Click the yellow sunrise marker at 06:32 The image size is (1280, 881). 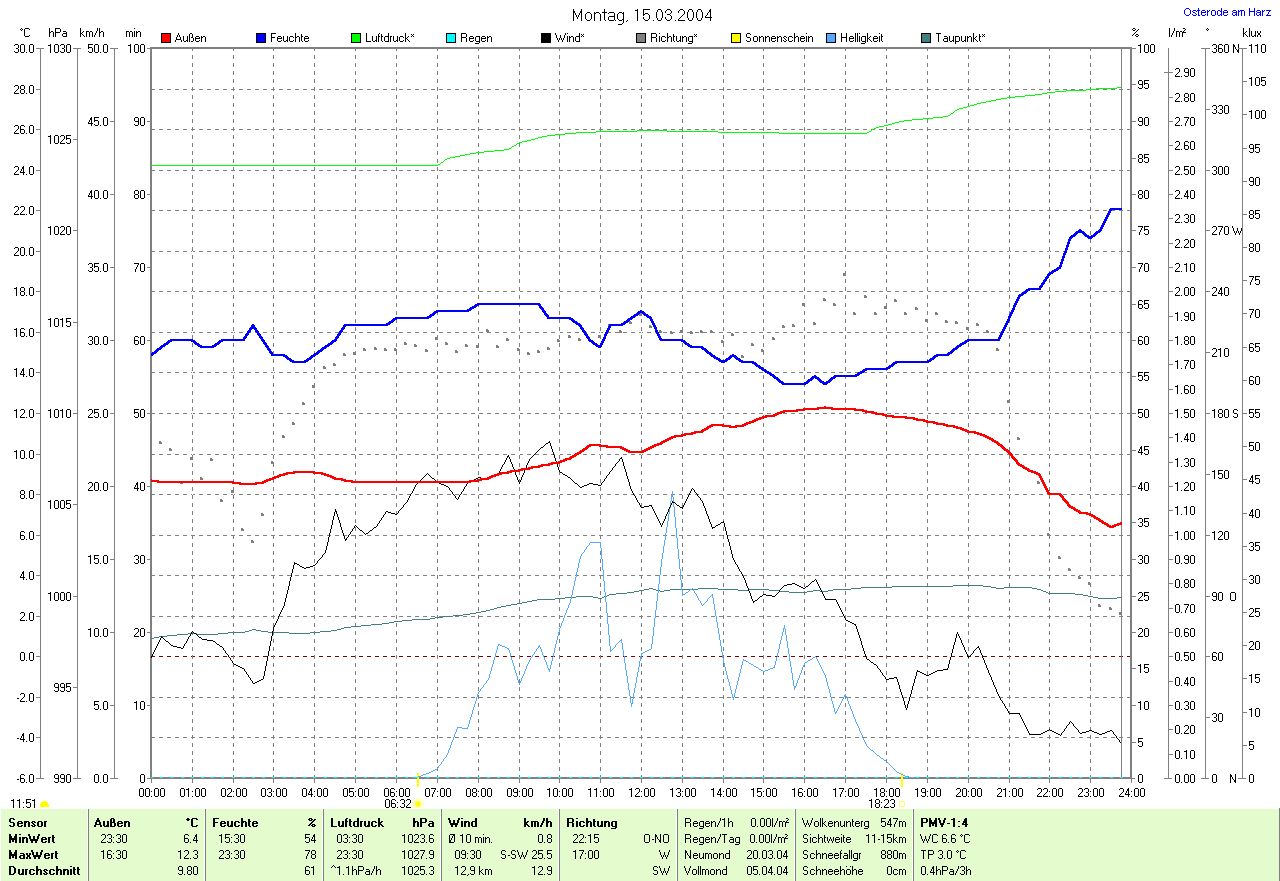tap(418, 803)
